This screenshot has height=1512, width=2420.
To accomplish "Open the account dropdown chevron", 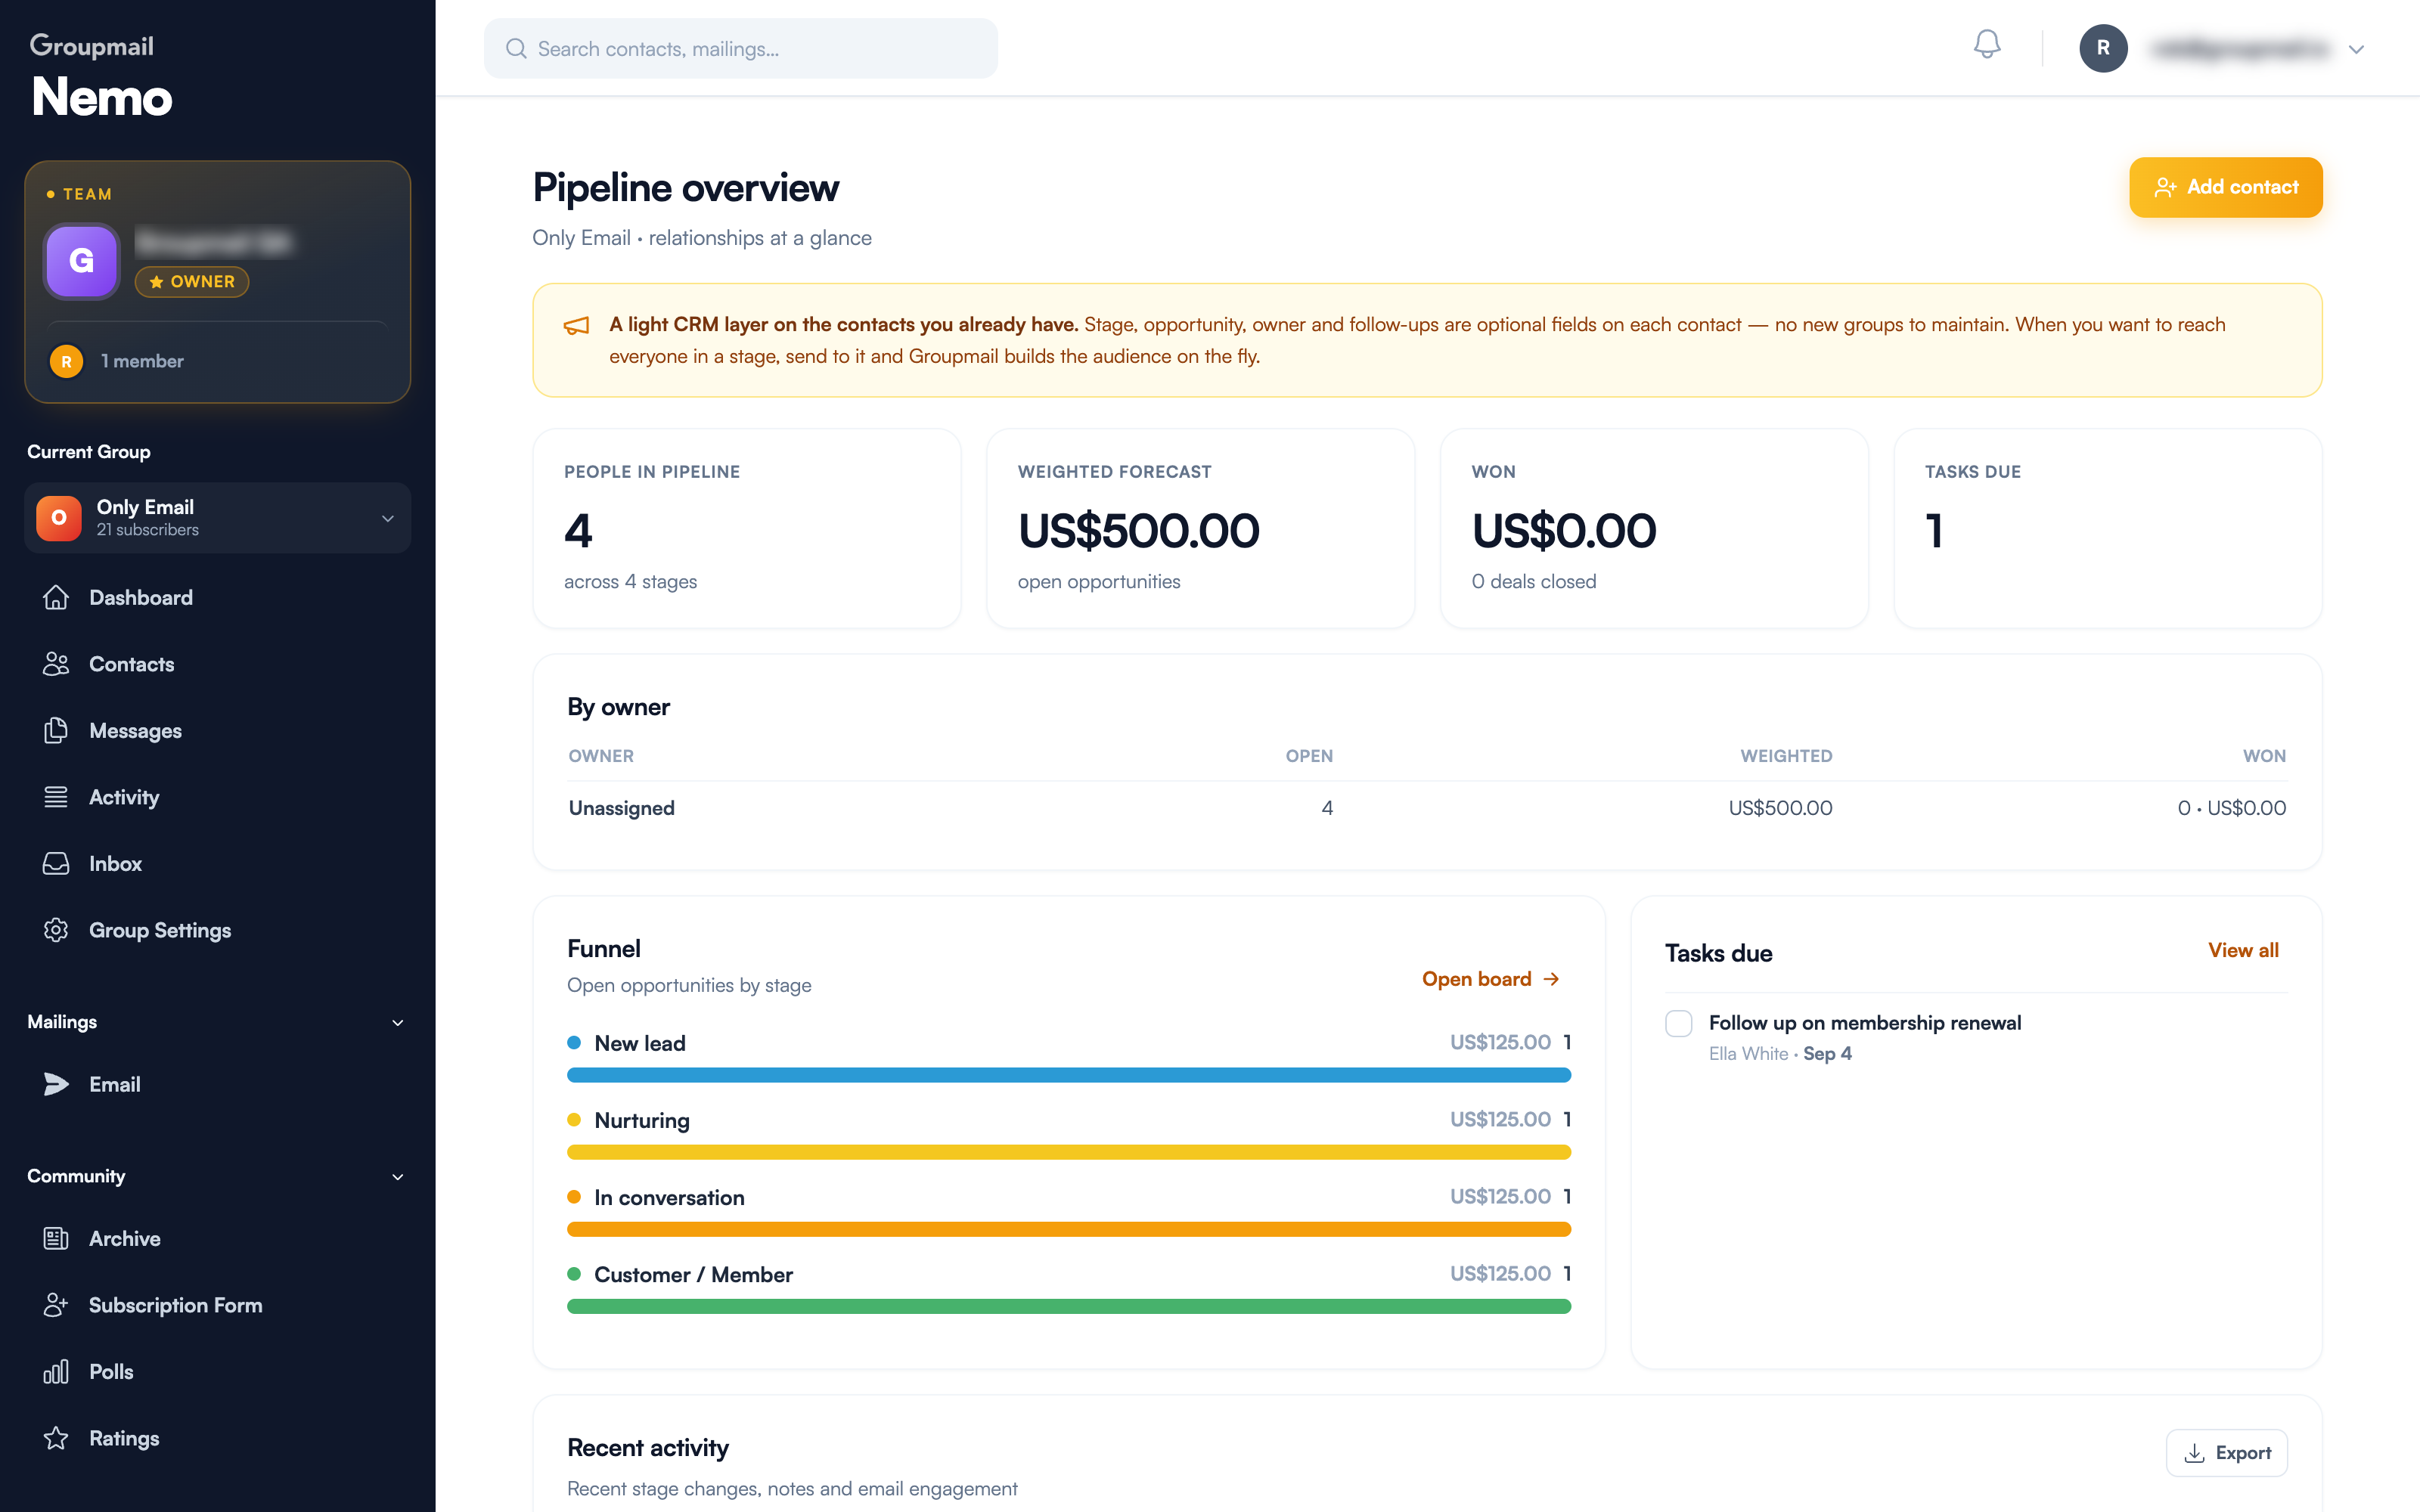I will [x=2356, y=49].
